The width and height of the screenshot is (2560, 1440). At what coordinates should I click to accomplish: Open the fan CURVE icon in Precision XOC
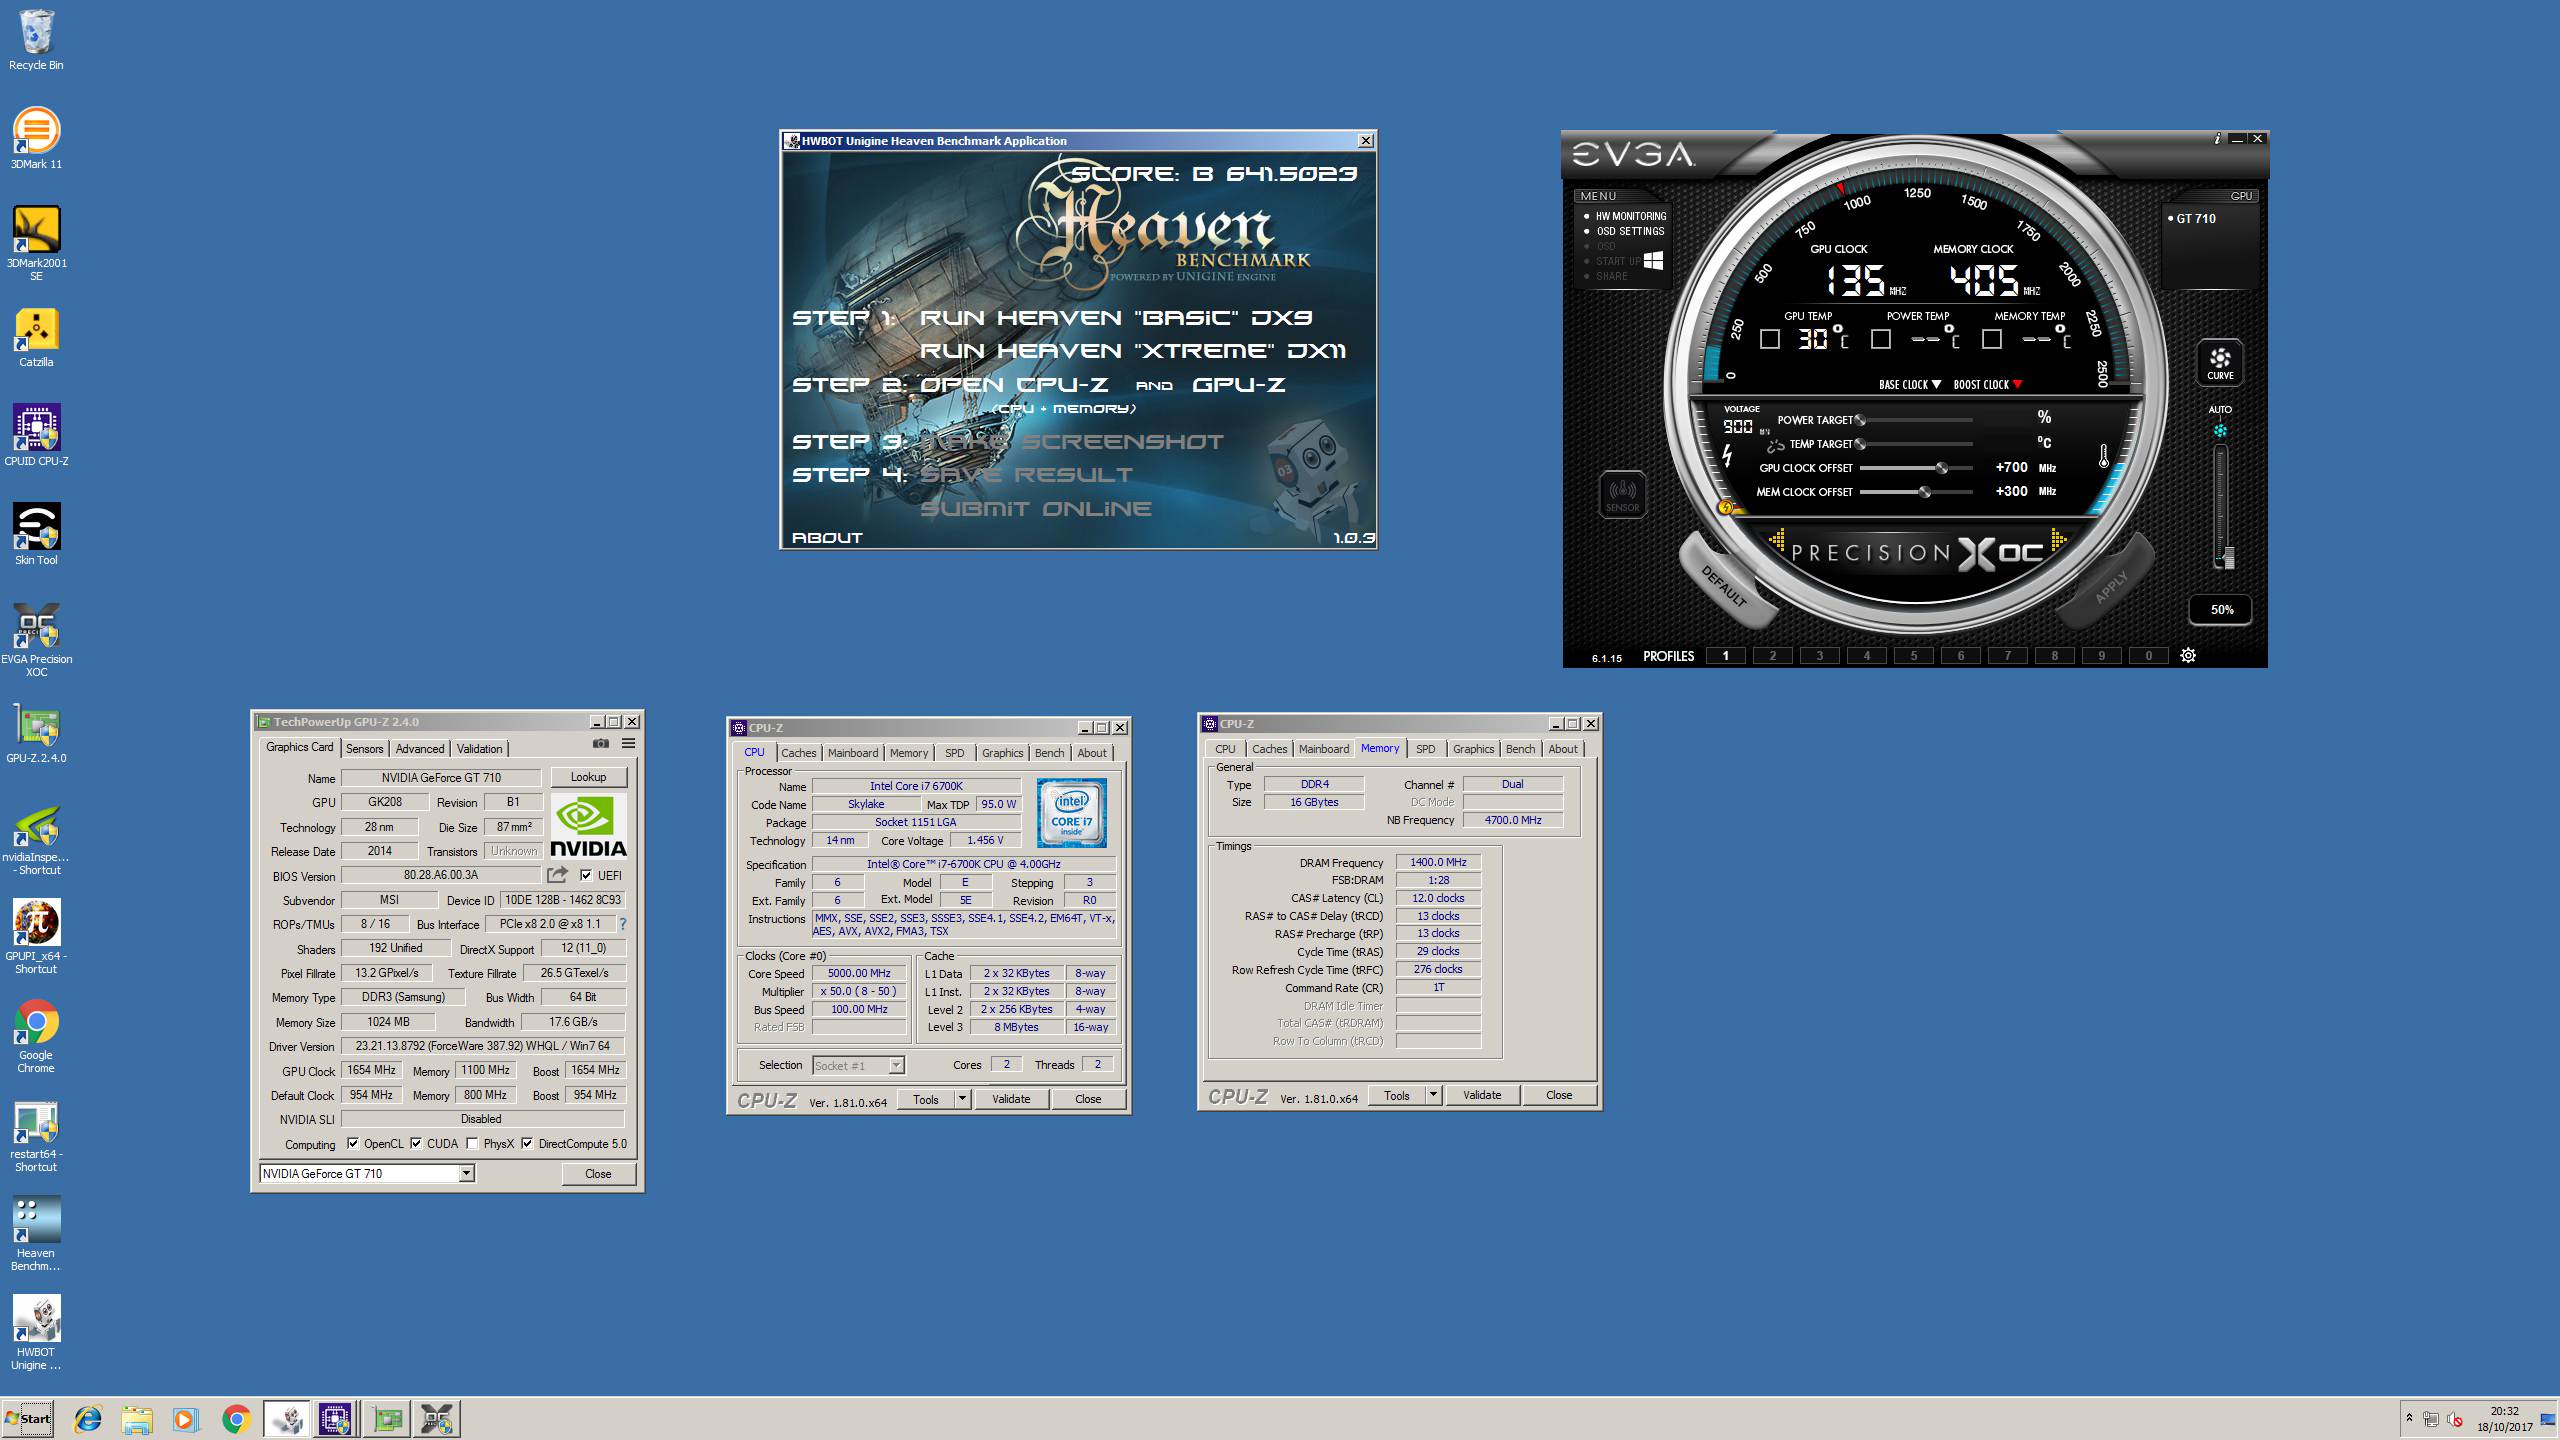(x=2220, y=364)
